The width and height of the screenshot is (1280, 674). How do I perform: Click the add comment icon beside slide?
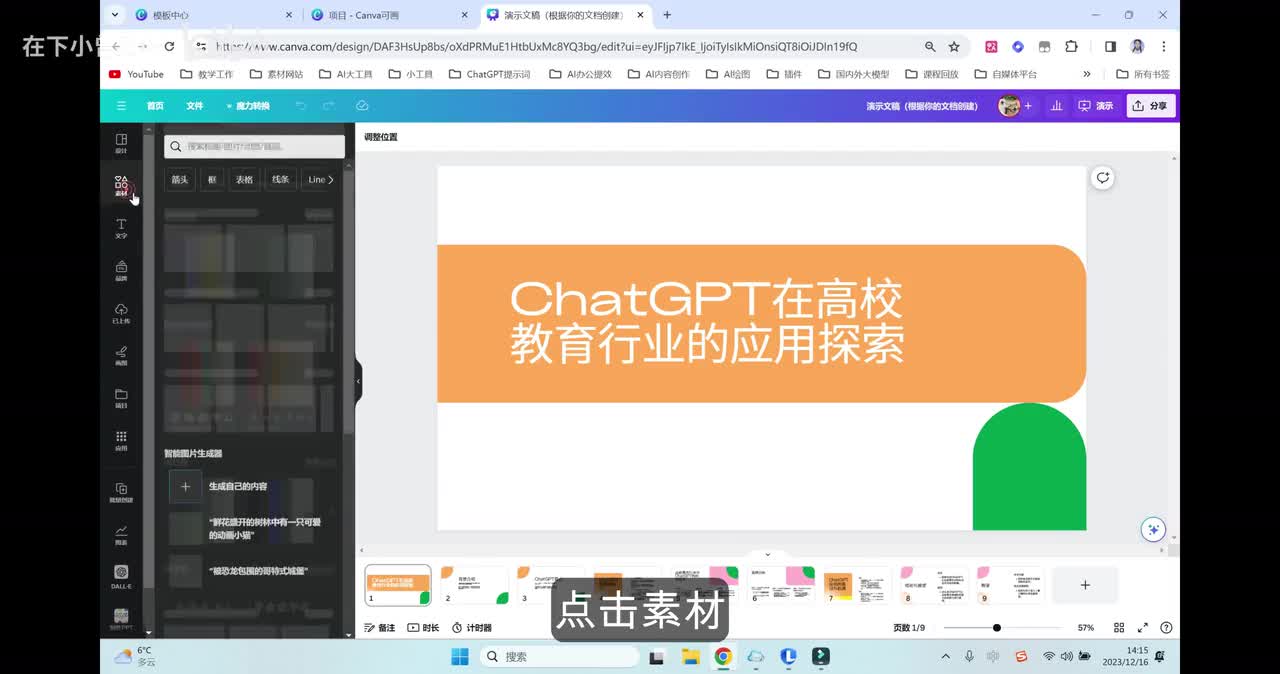pyautogui.click(x=1102, y=178)
